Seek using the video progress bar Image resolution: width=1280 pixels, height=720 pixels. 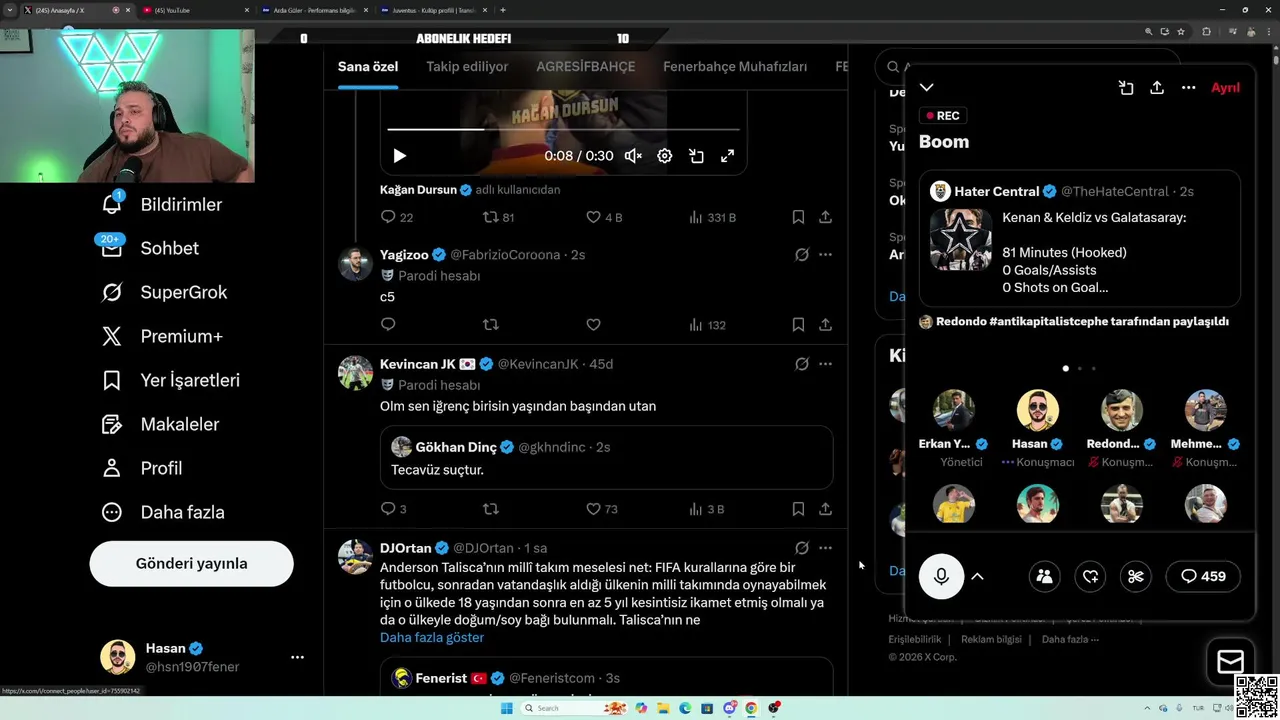coord(563,129)
